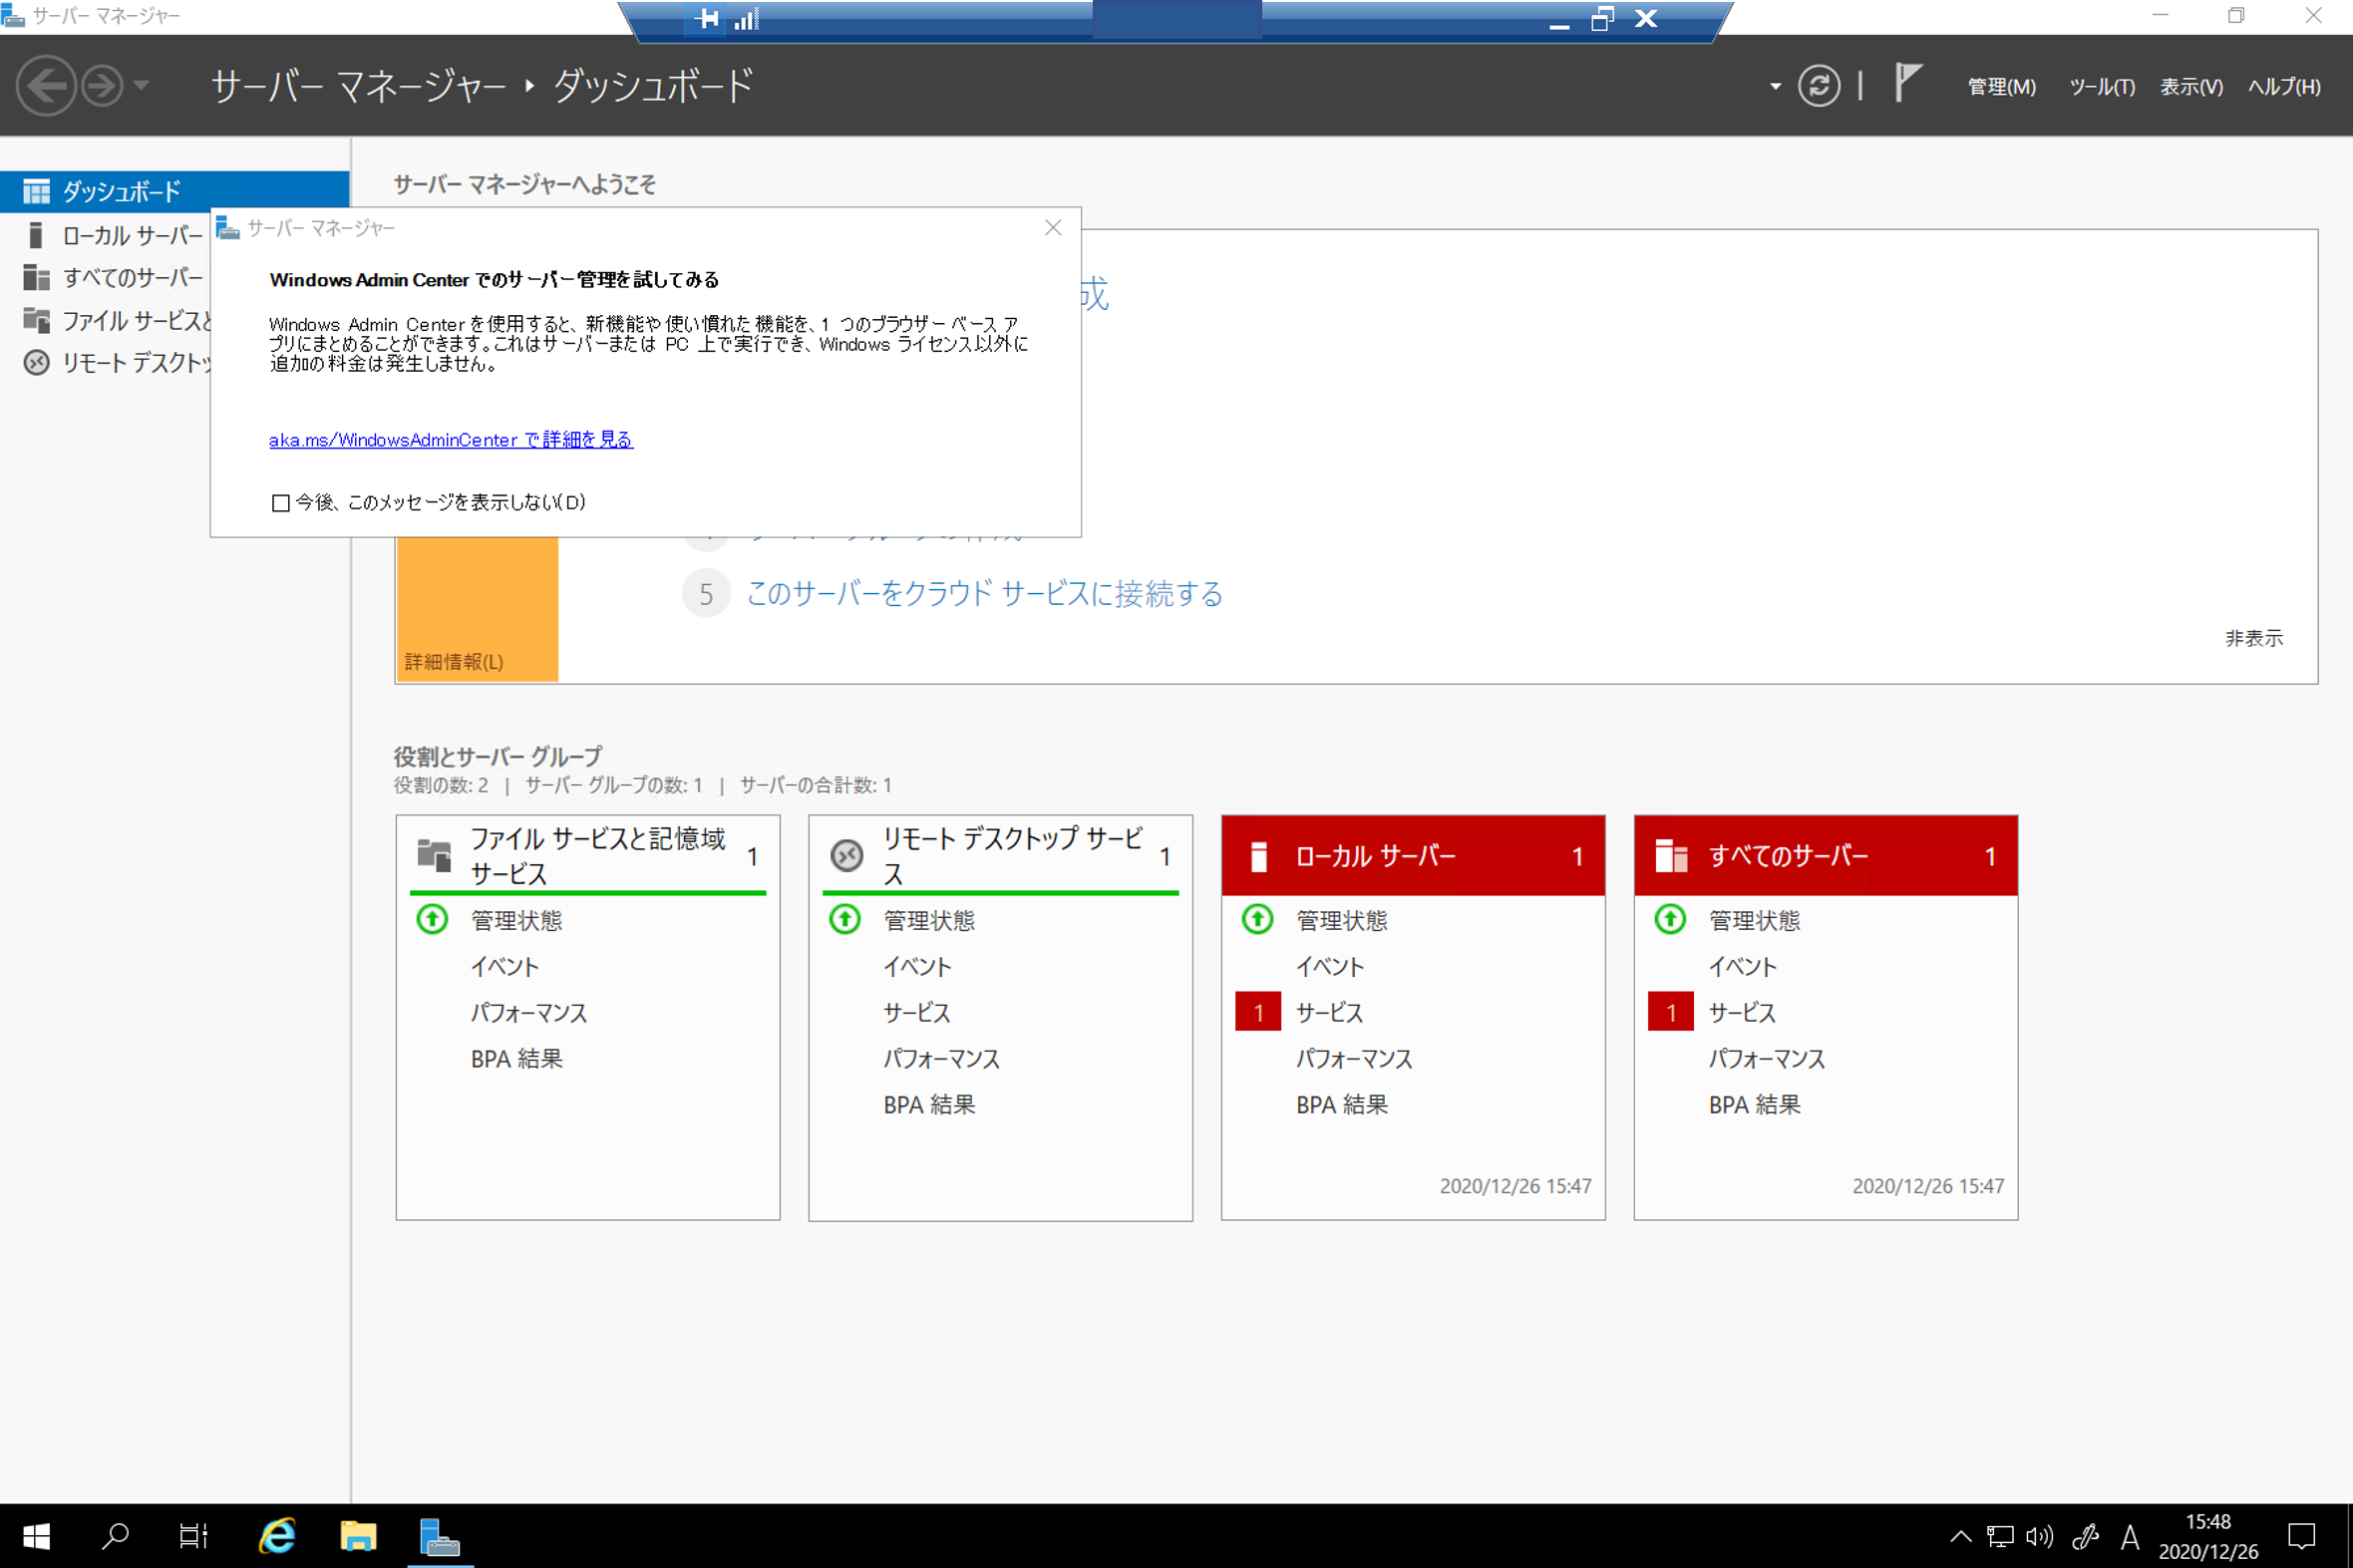Expand dropdown arrow left of refresh
Viewport: 2353px width, 1568px height.
click(1775, 87)
